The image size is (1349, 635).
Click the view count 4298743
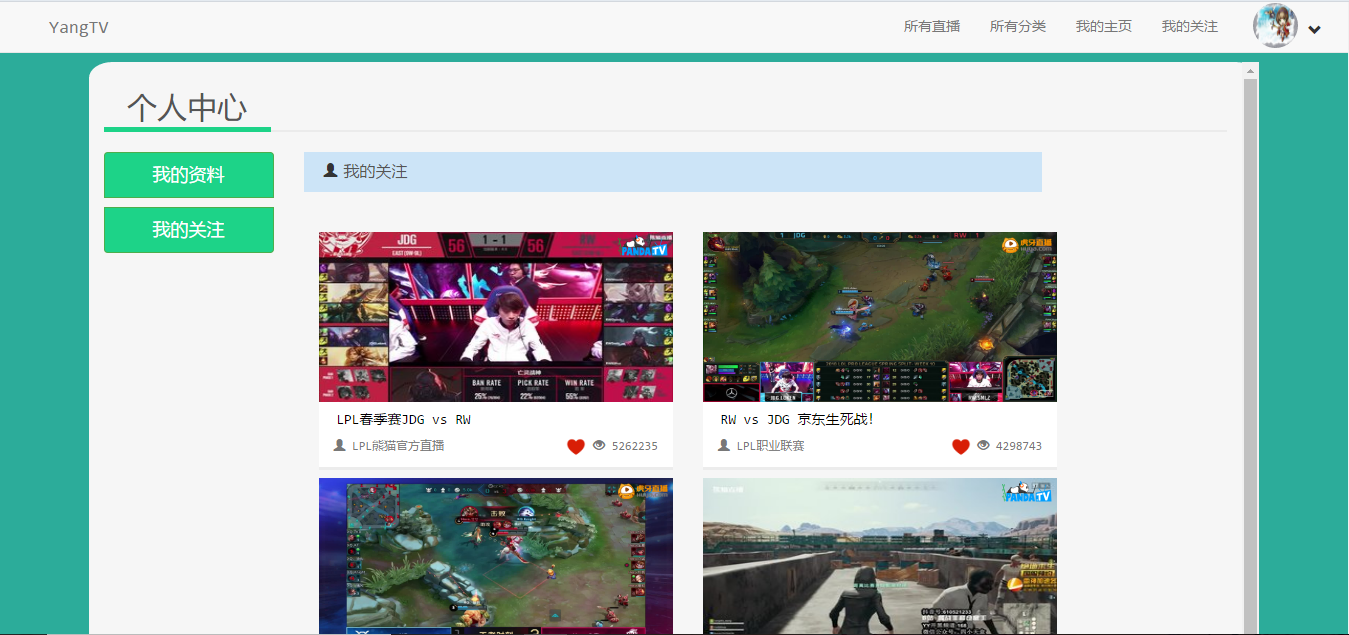(x=1019, y=446)
